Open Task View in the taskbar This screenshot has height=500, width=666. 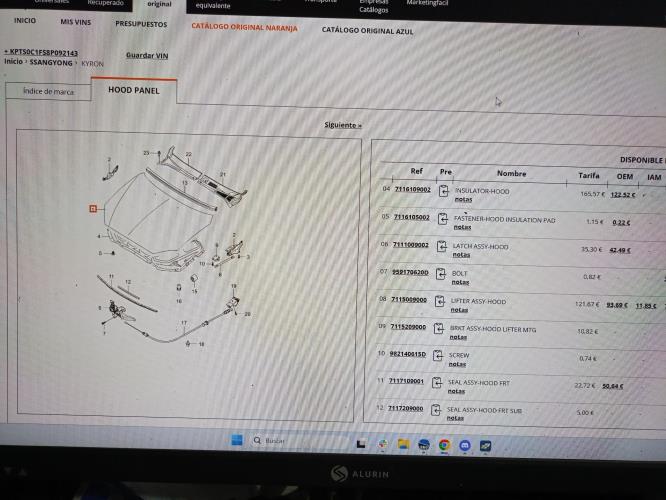coord(361,444)
